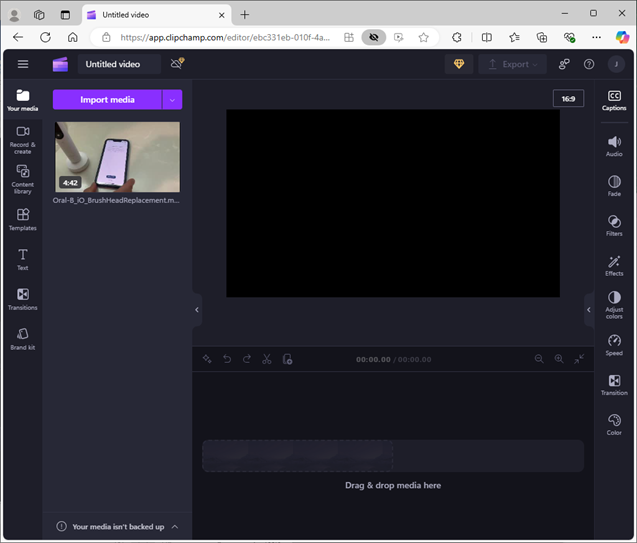
Task: Click the share feedback people icon
Action: tap(564, 64)
